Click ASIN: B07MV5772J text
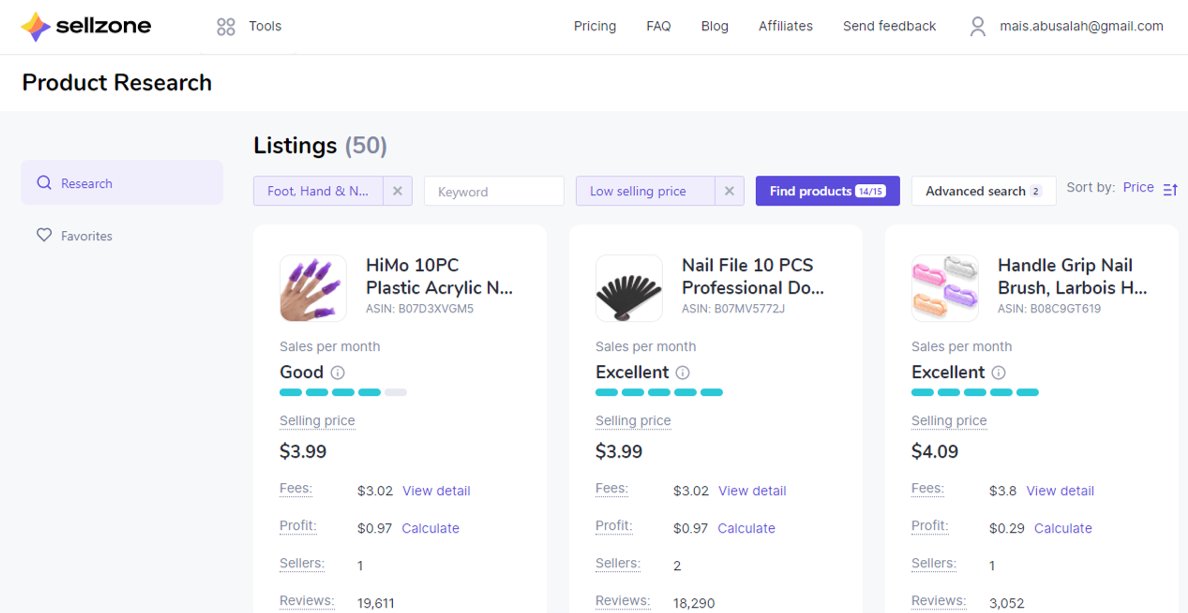The width and height of the screenshot is (1188, 613). (x=733, y=309)
